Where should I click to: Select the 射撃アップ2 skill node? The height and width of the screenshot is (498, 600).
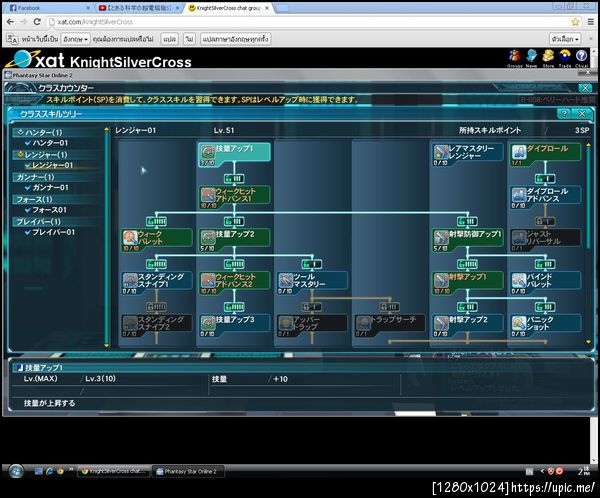468,324
